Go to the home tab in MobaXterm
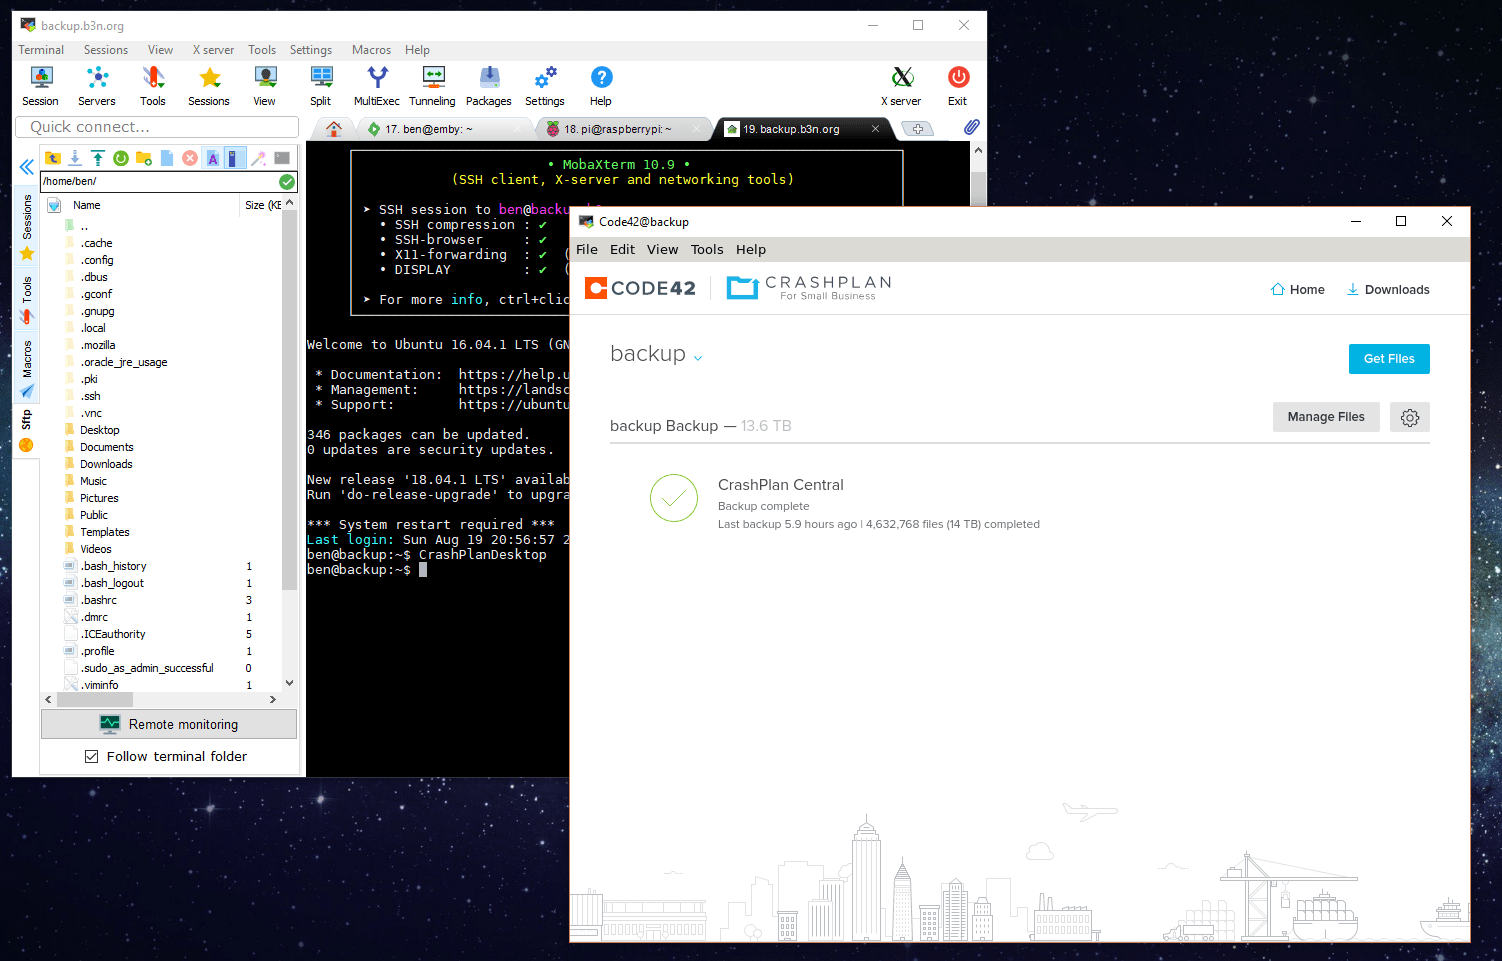The height and width of the screenshot is (961, 1502). [x=334, y=129]
